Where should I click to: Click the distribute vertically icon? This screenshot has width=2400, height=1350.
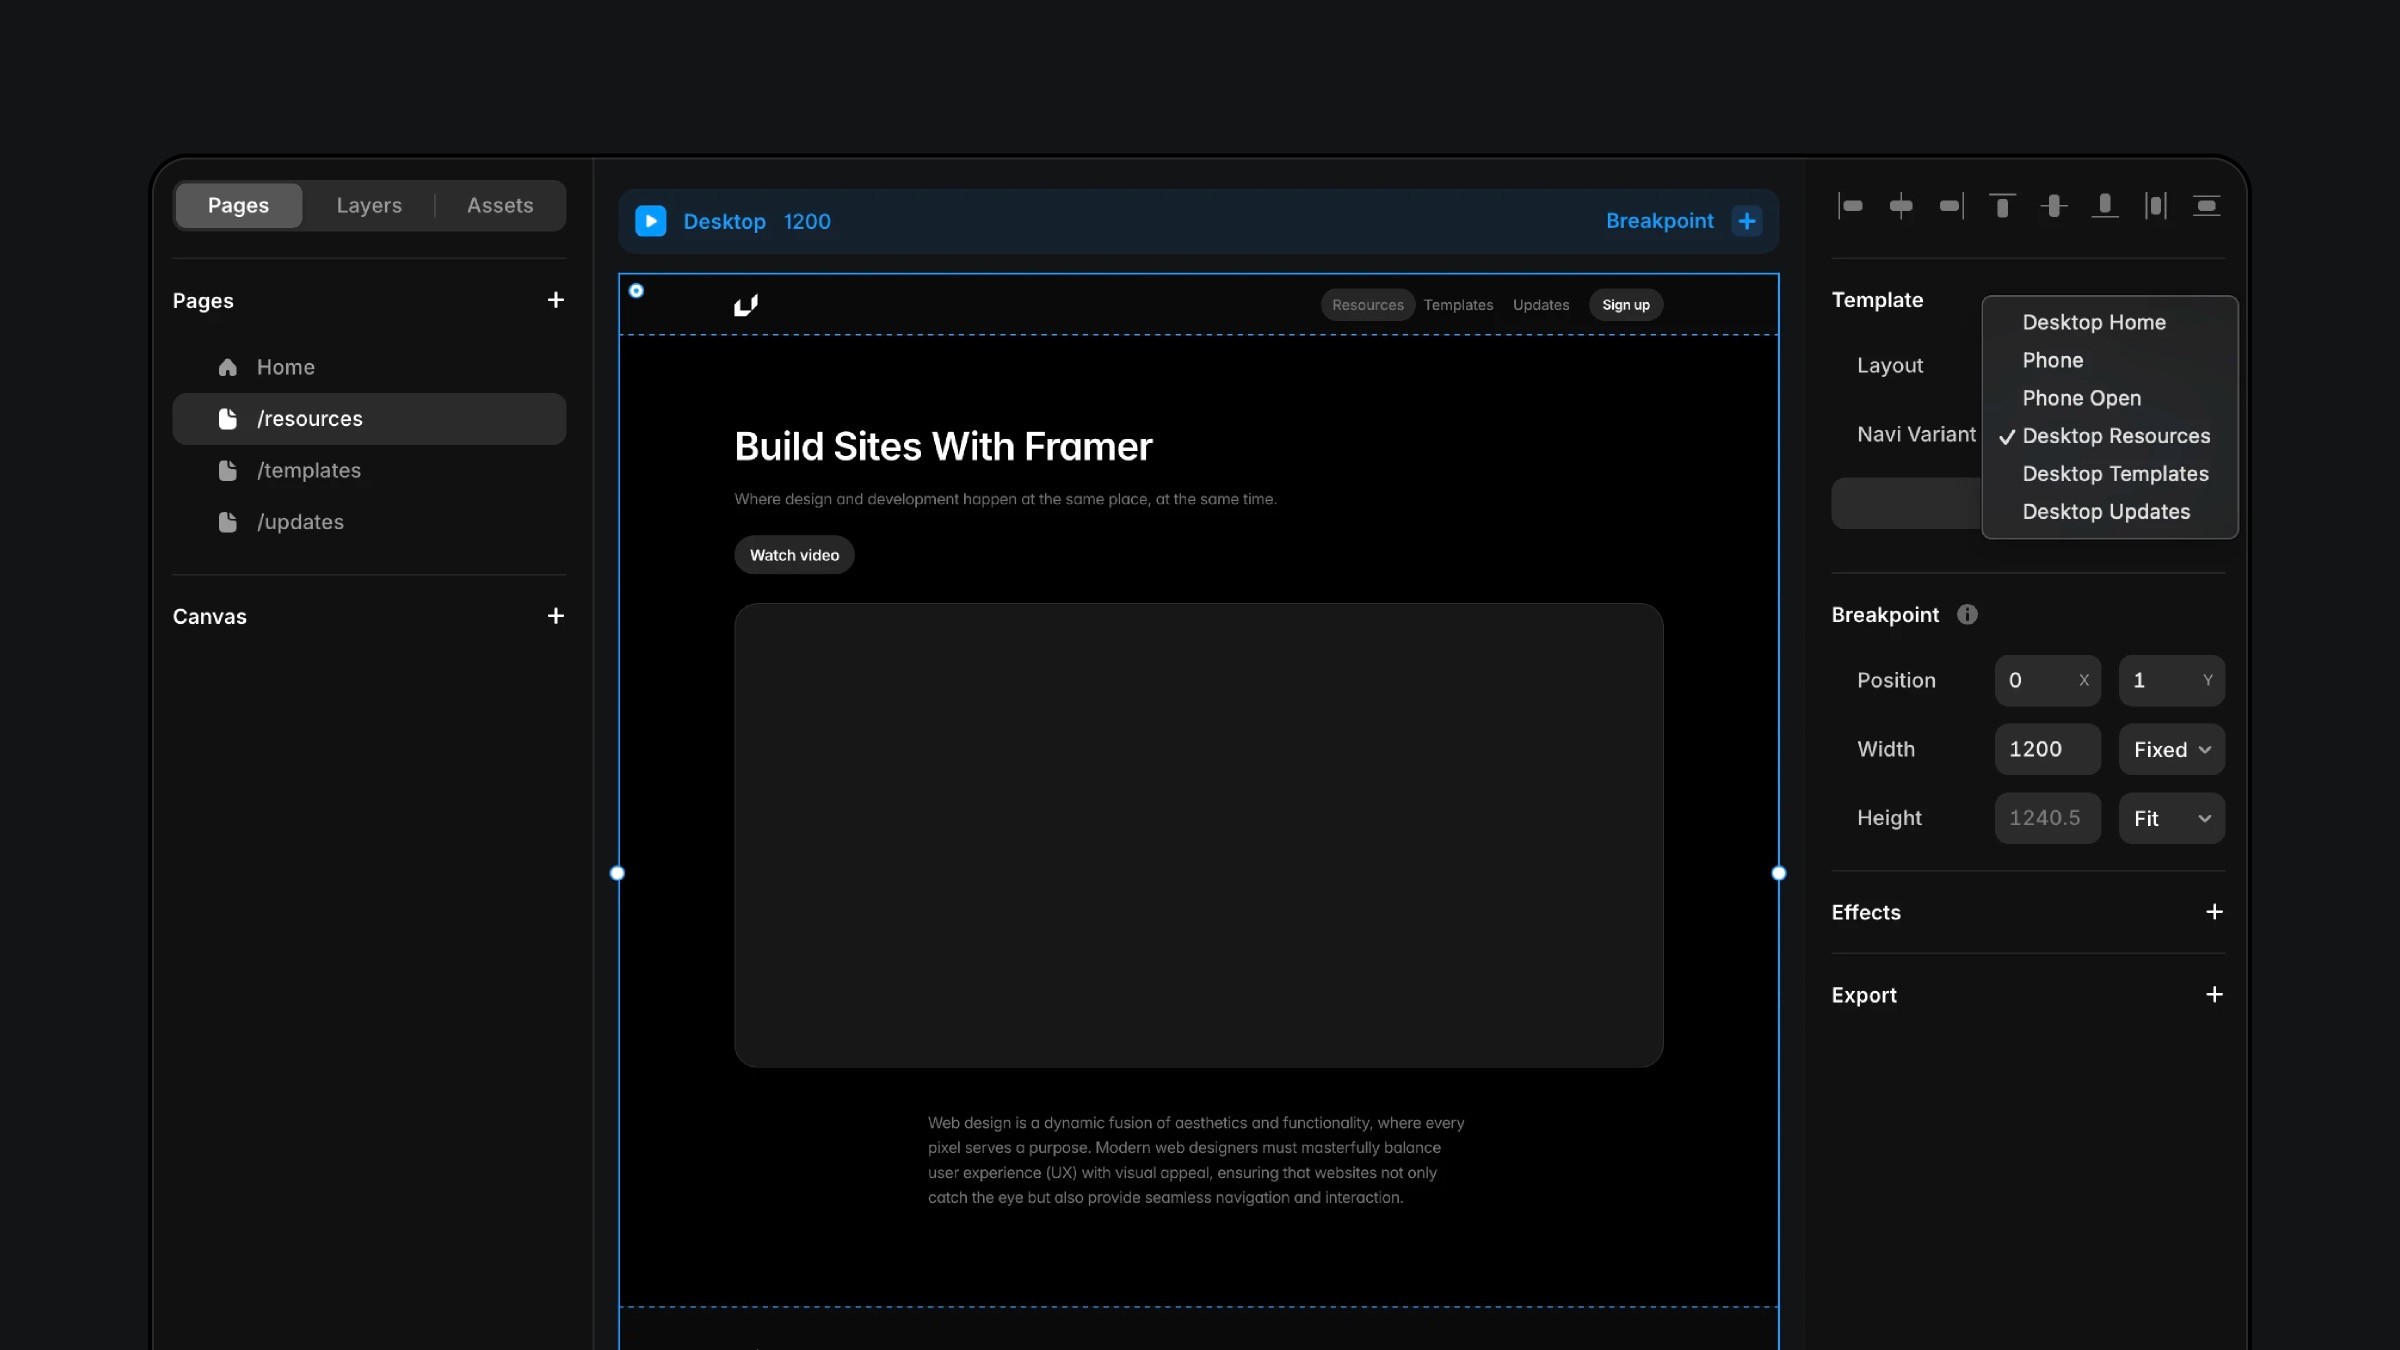[2207, 206]
